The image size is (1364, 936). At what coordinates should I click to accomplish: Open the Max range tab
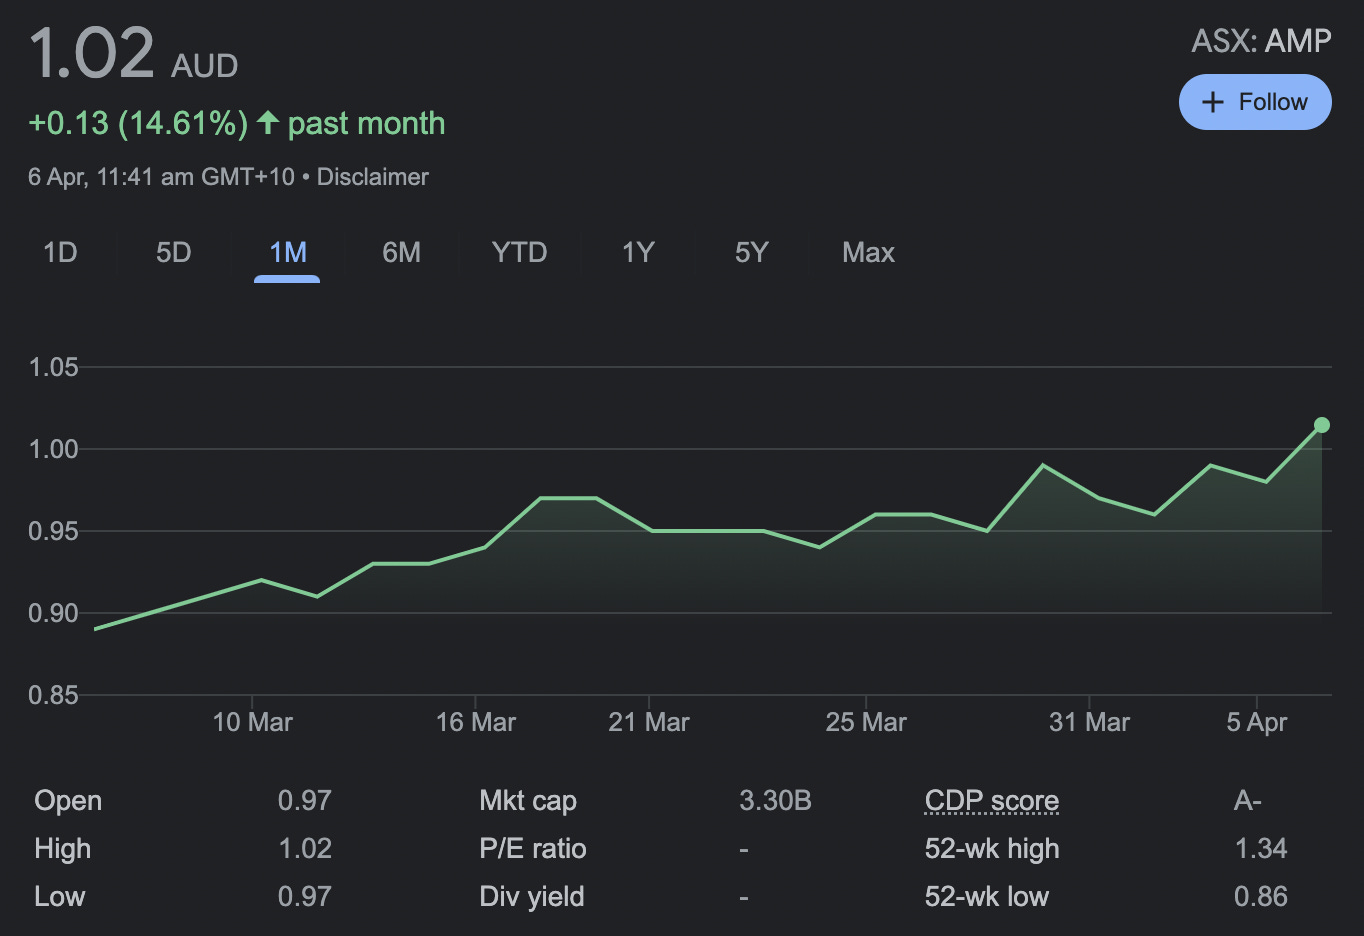pos(868,252)
